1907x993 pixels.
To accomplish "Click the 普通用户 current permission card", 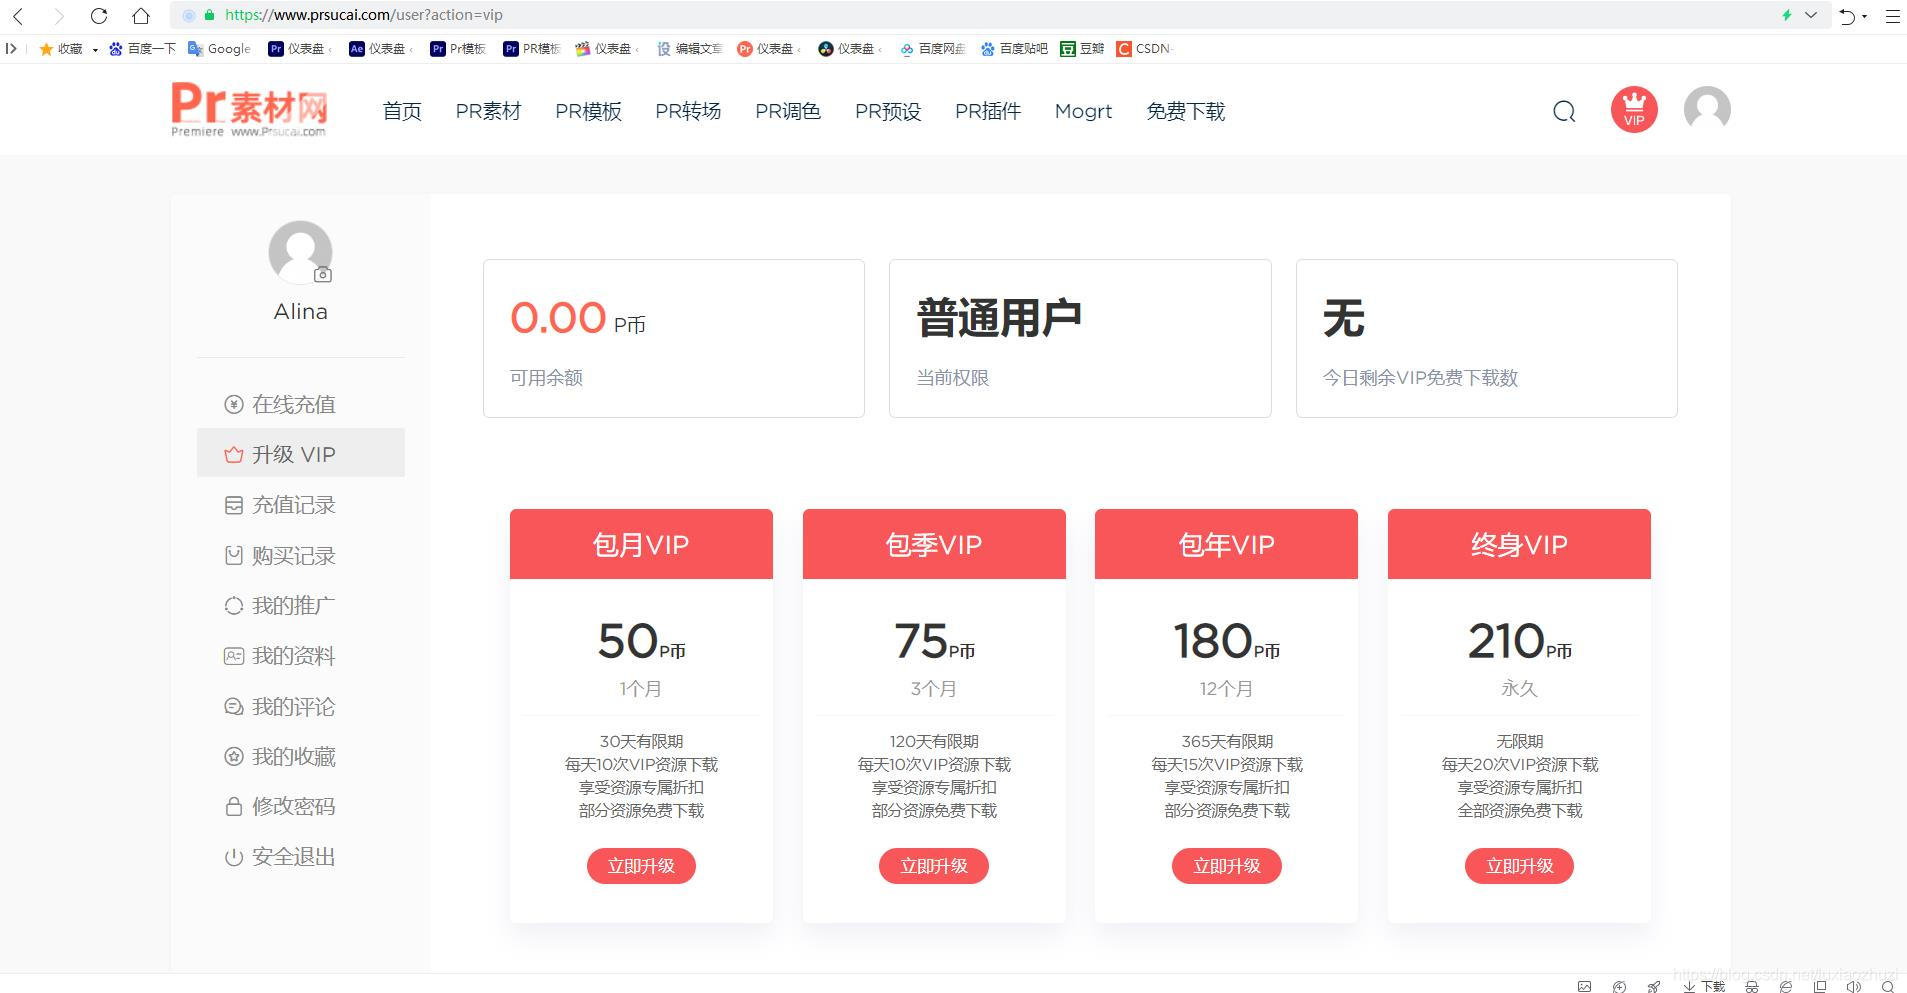I will pyautogui.click(x=1080, y=338).
